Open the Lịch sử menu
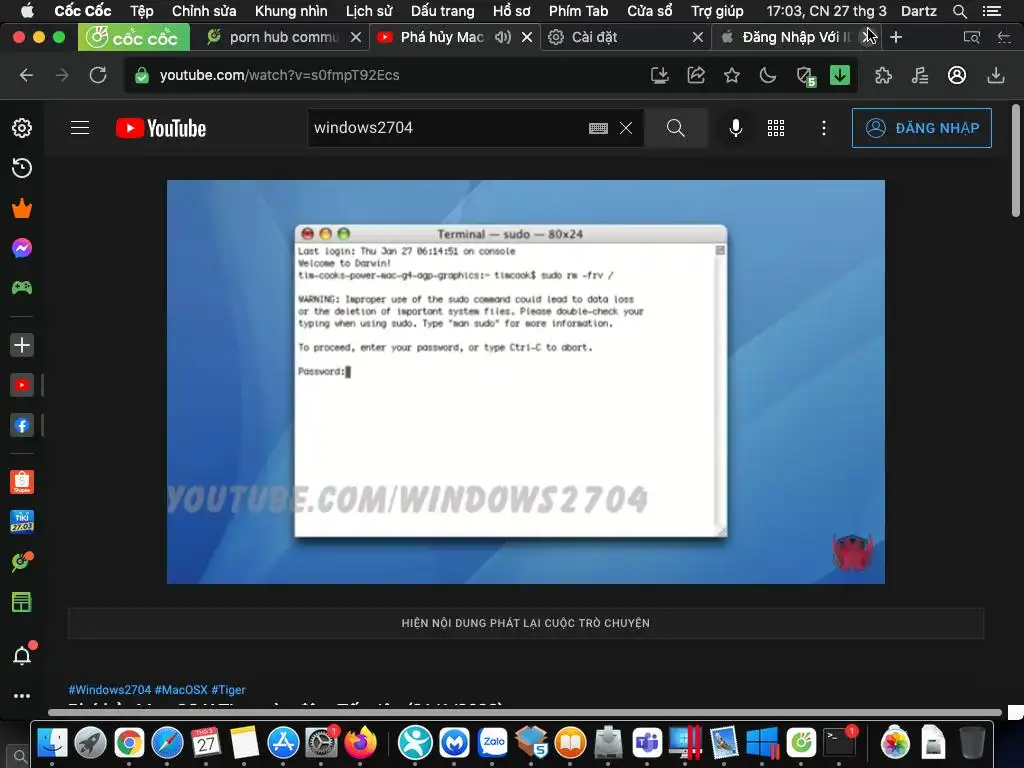The image size is (1024, 768). point(369,11)
